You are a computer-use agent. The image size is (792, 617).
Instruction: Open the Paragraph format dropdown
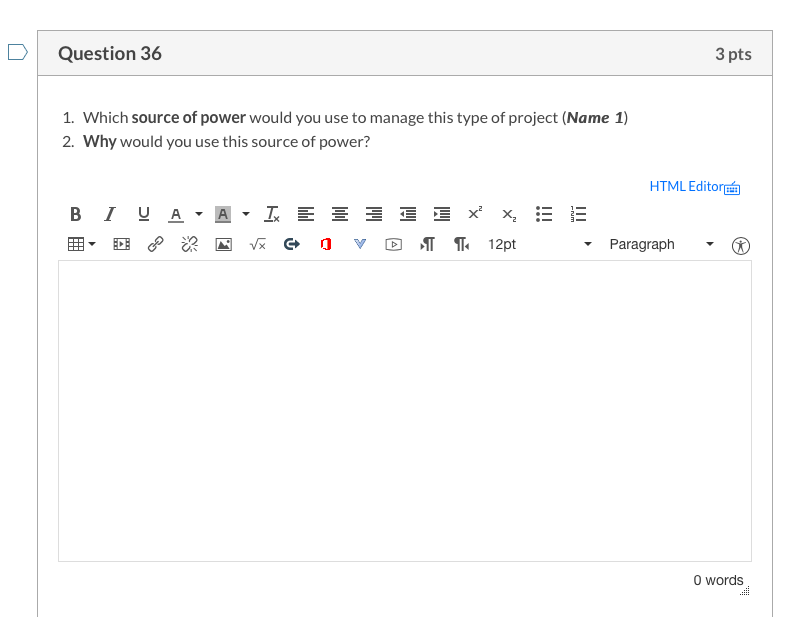662,244
